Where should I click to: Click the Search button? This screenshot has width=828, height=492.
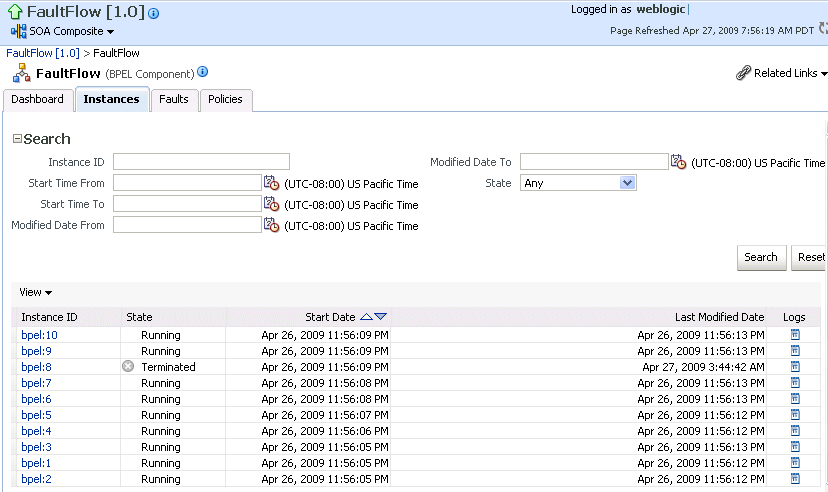pos(761,258)
